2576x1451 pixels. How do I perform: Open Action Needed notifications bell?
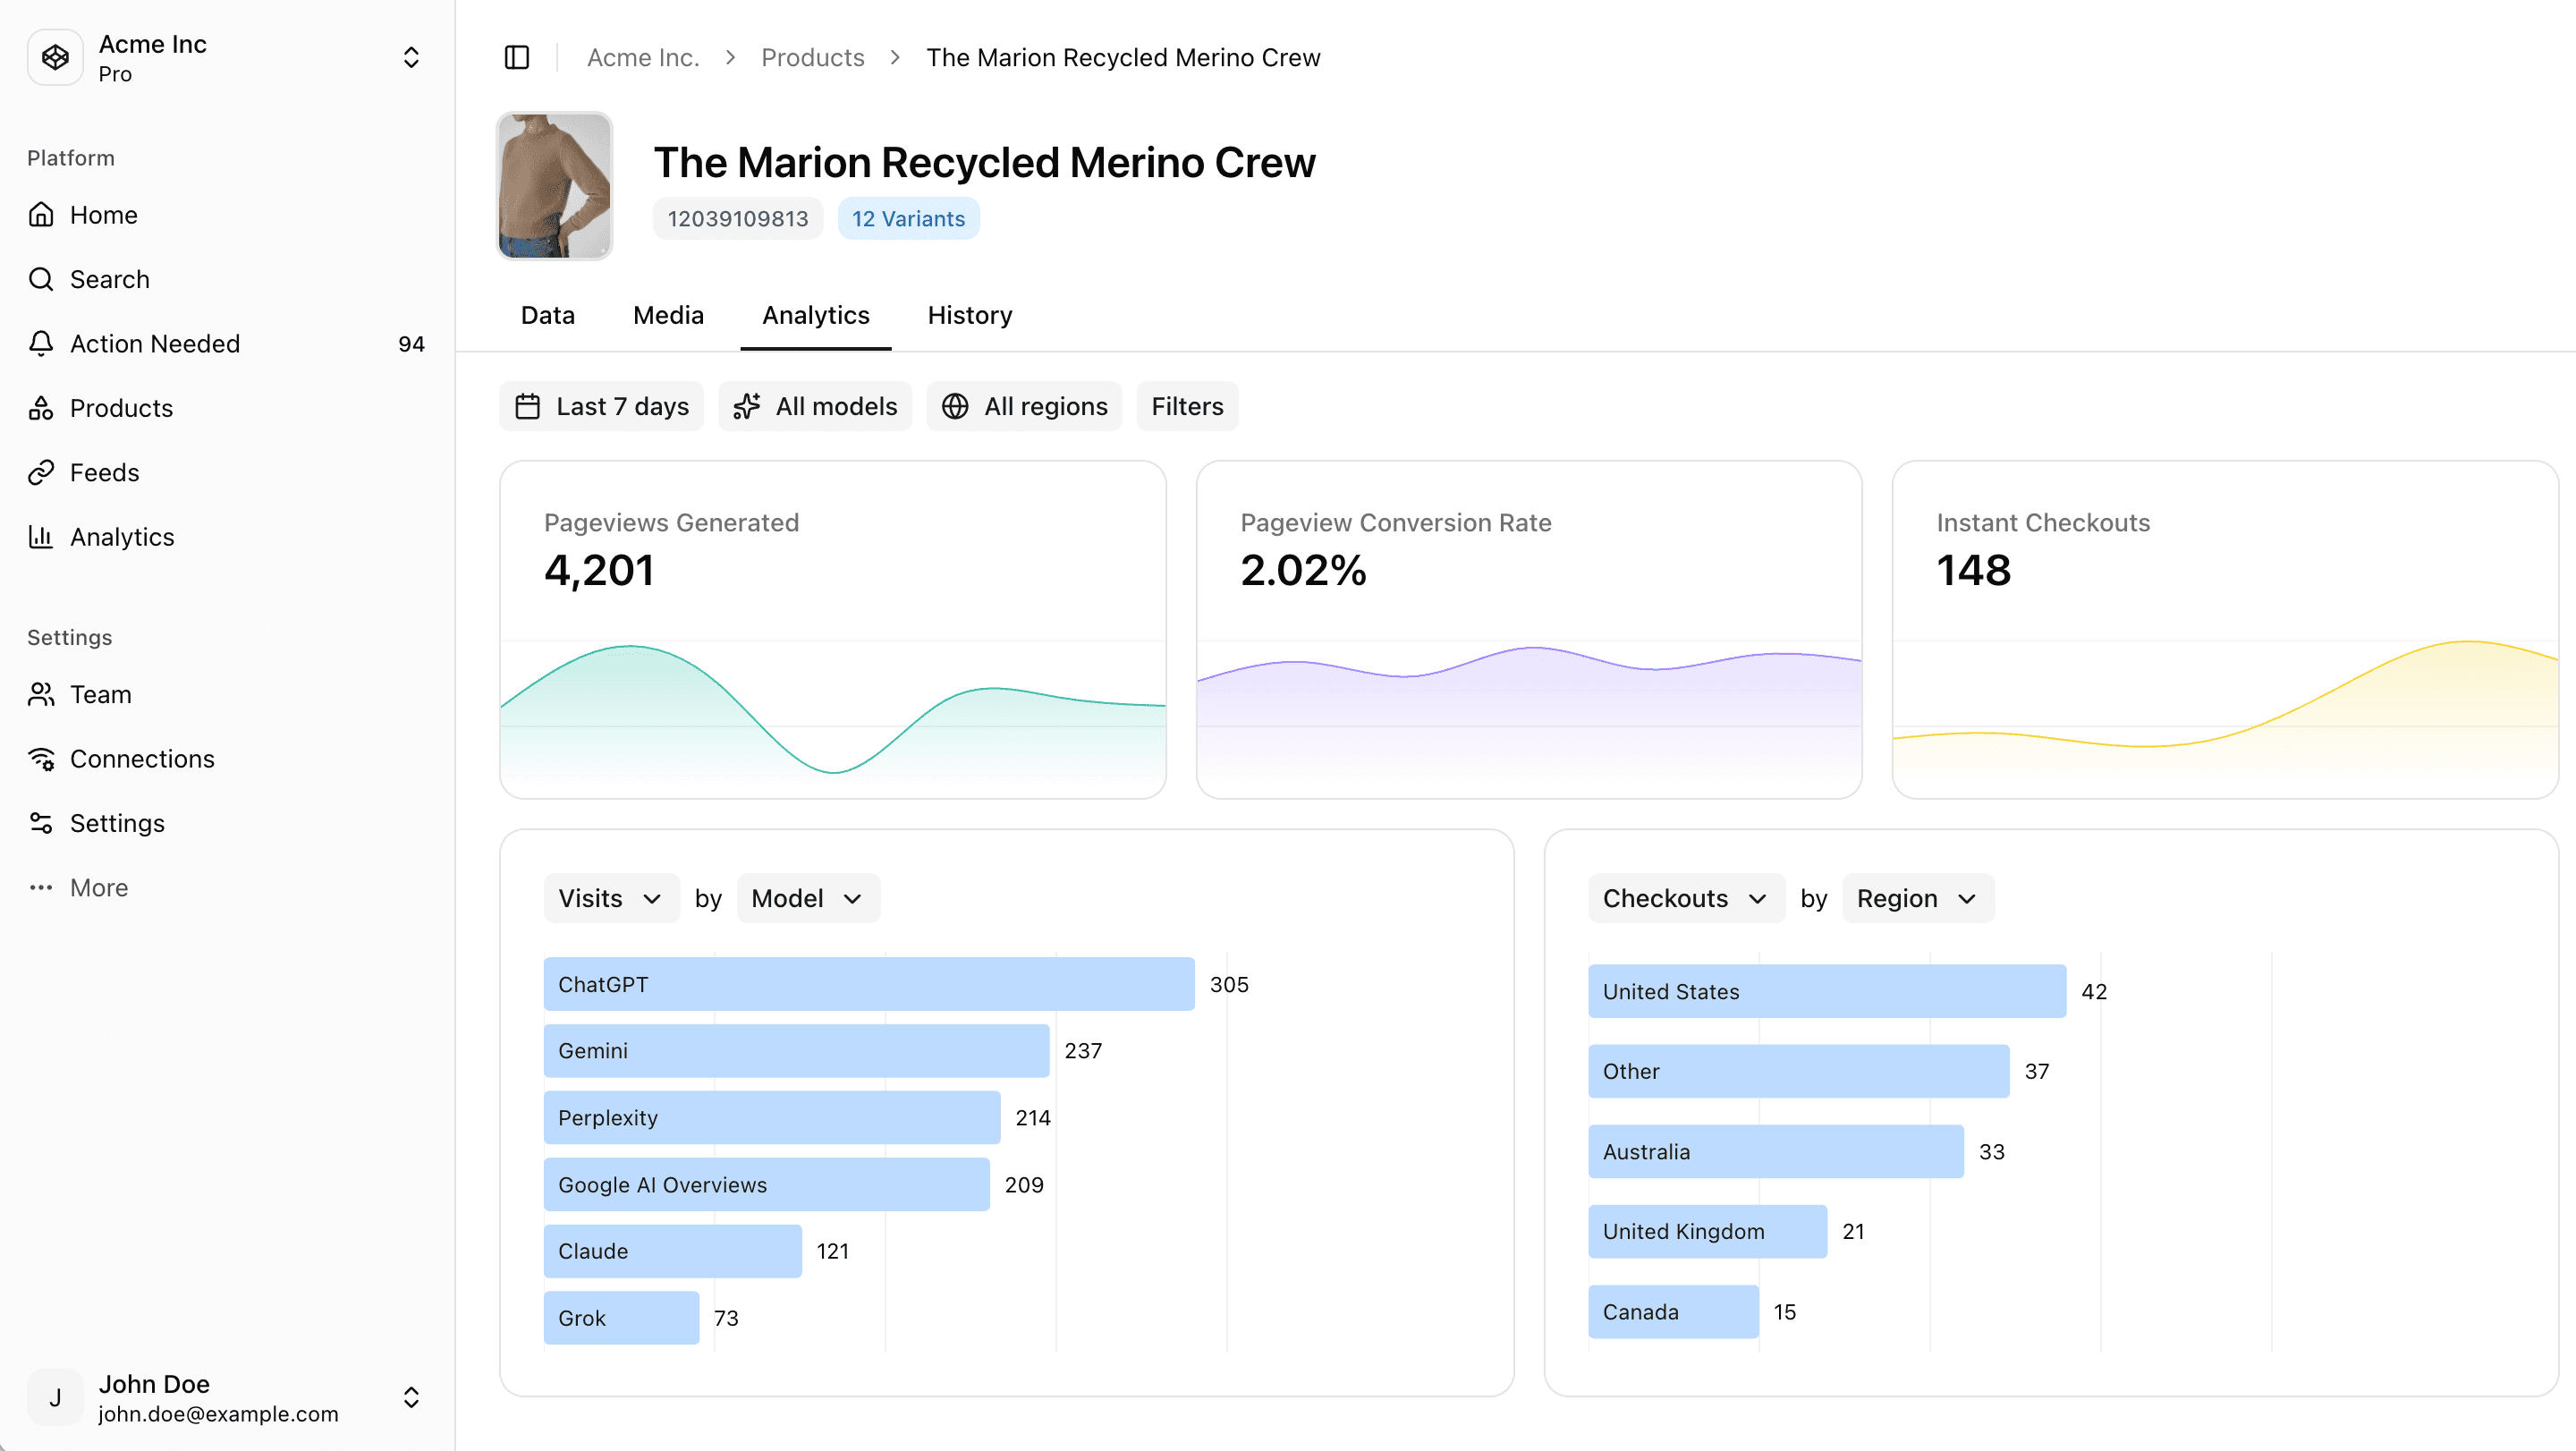41,343
